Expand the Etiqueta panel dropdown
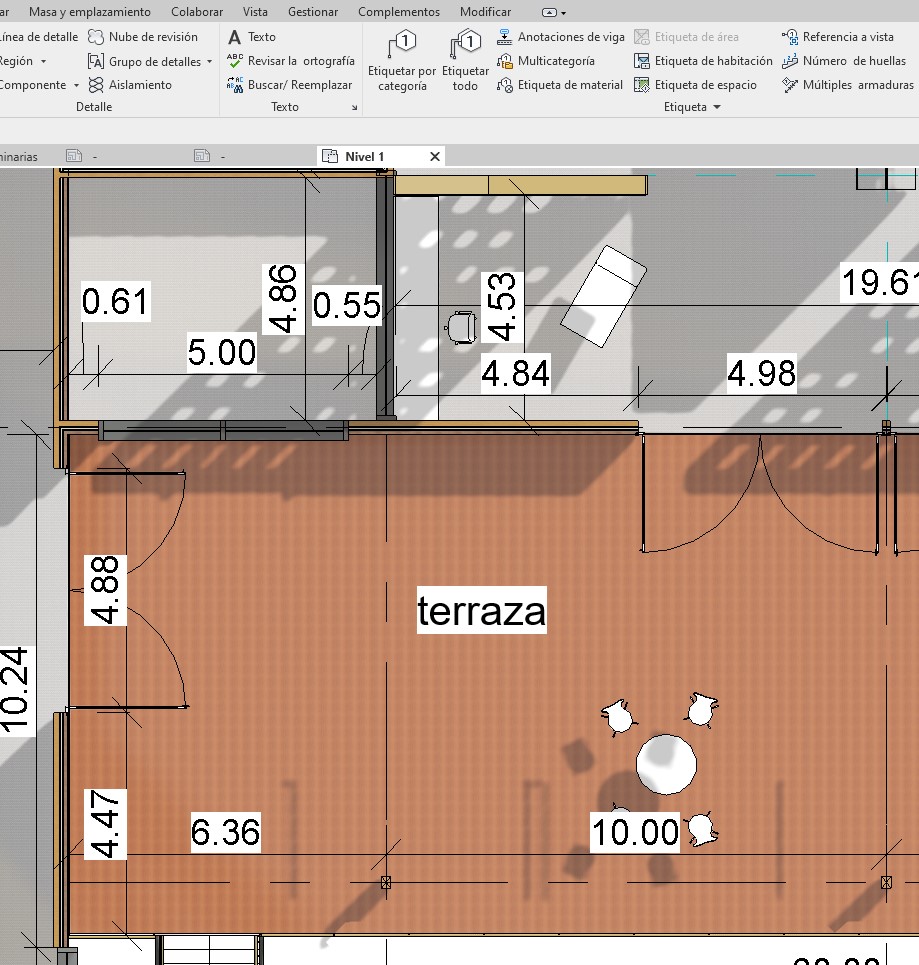 [x=717, y=107]
